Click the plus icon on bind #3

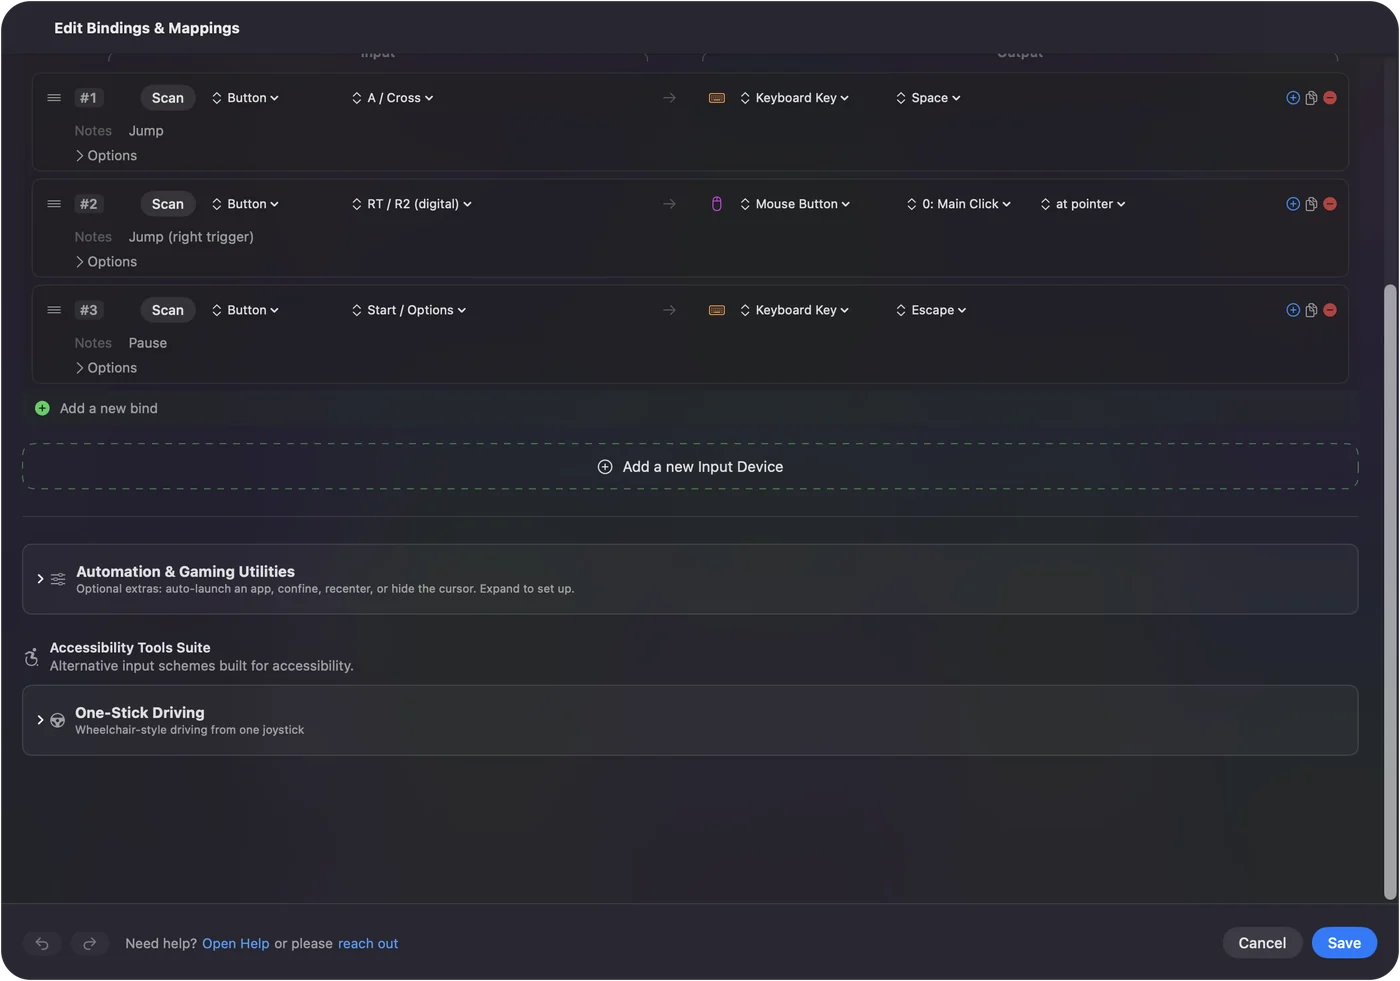click(1293, 310)
